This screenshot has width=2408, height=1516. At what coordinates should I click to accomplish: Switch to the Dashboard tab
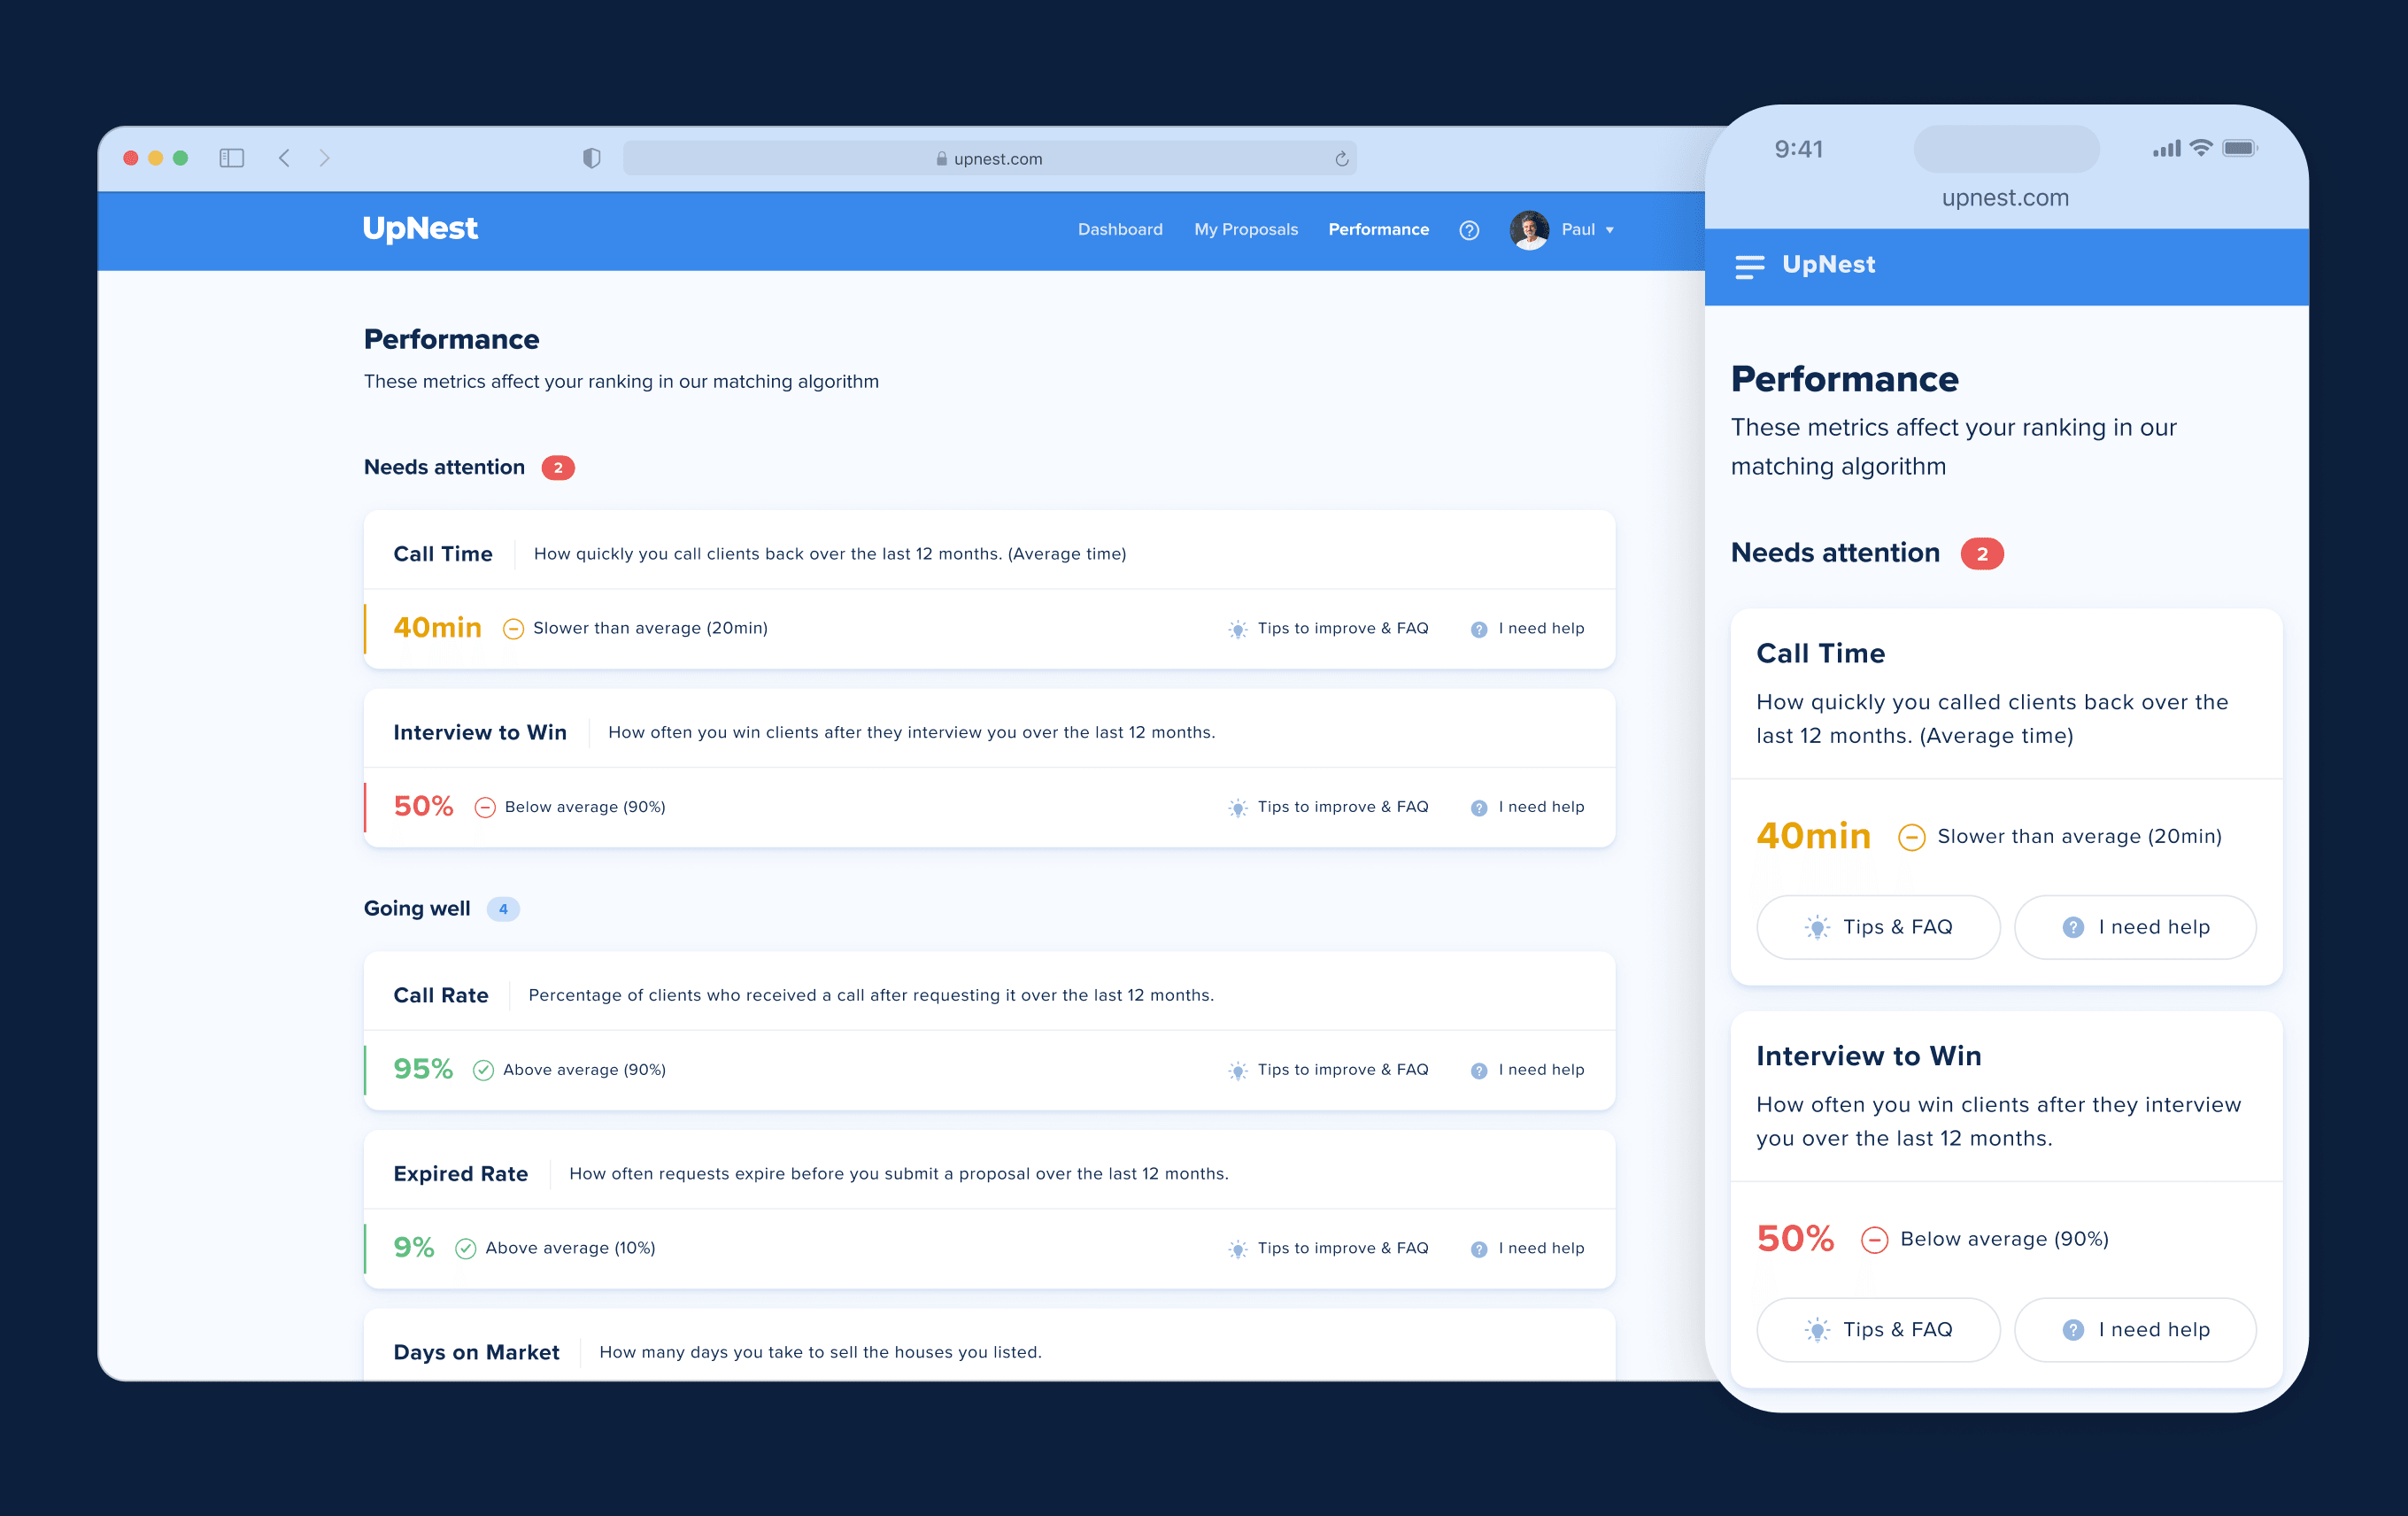(1120, 229)
